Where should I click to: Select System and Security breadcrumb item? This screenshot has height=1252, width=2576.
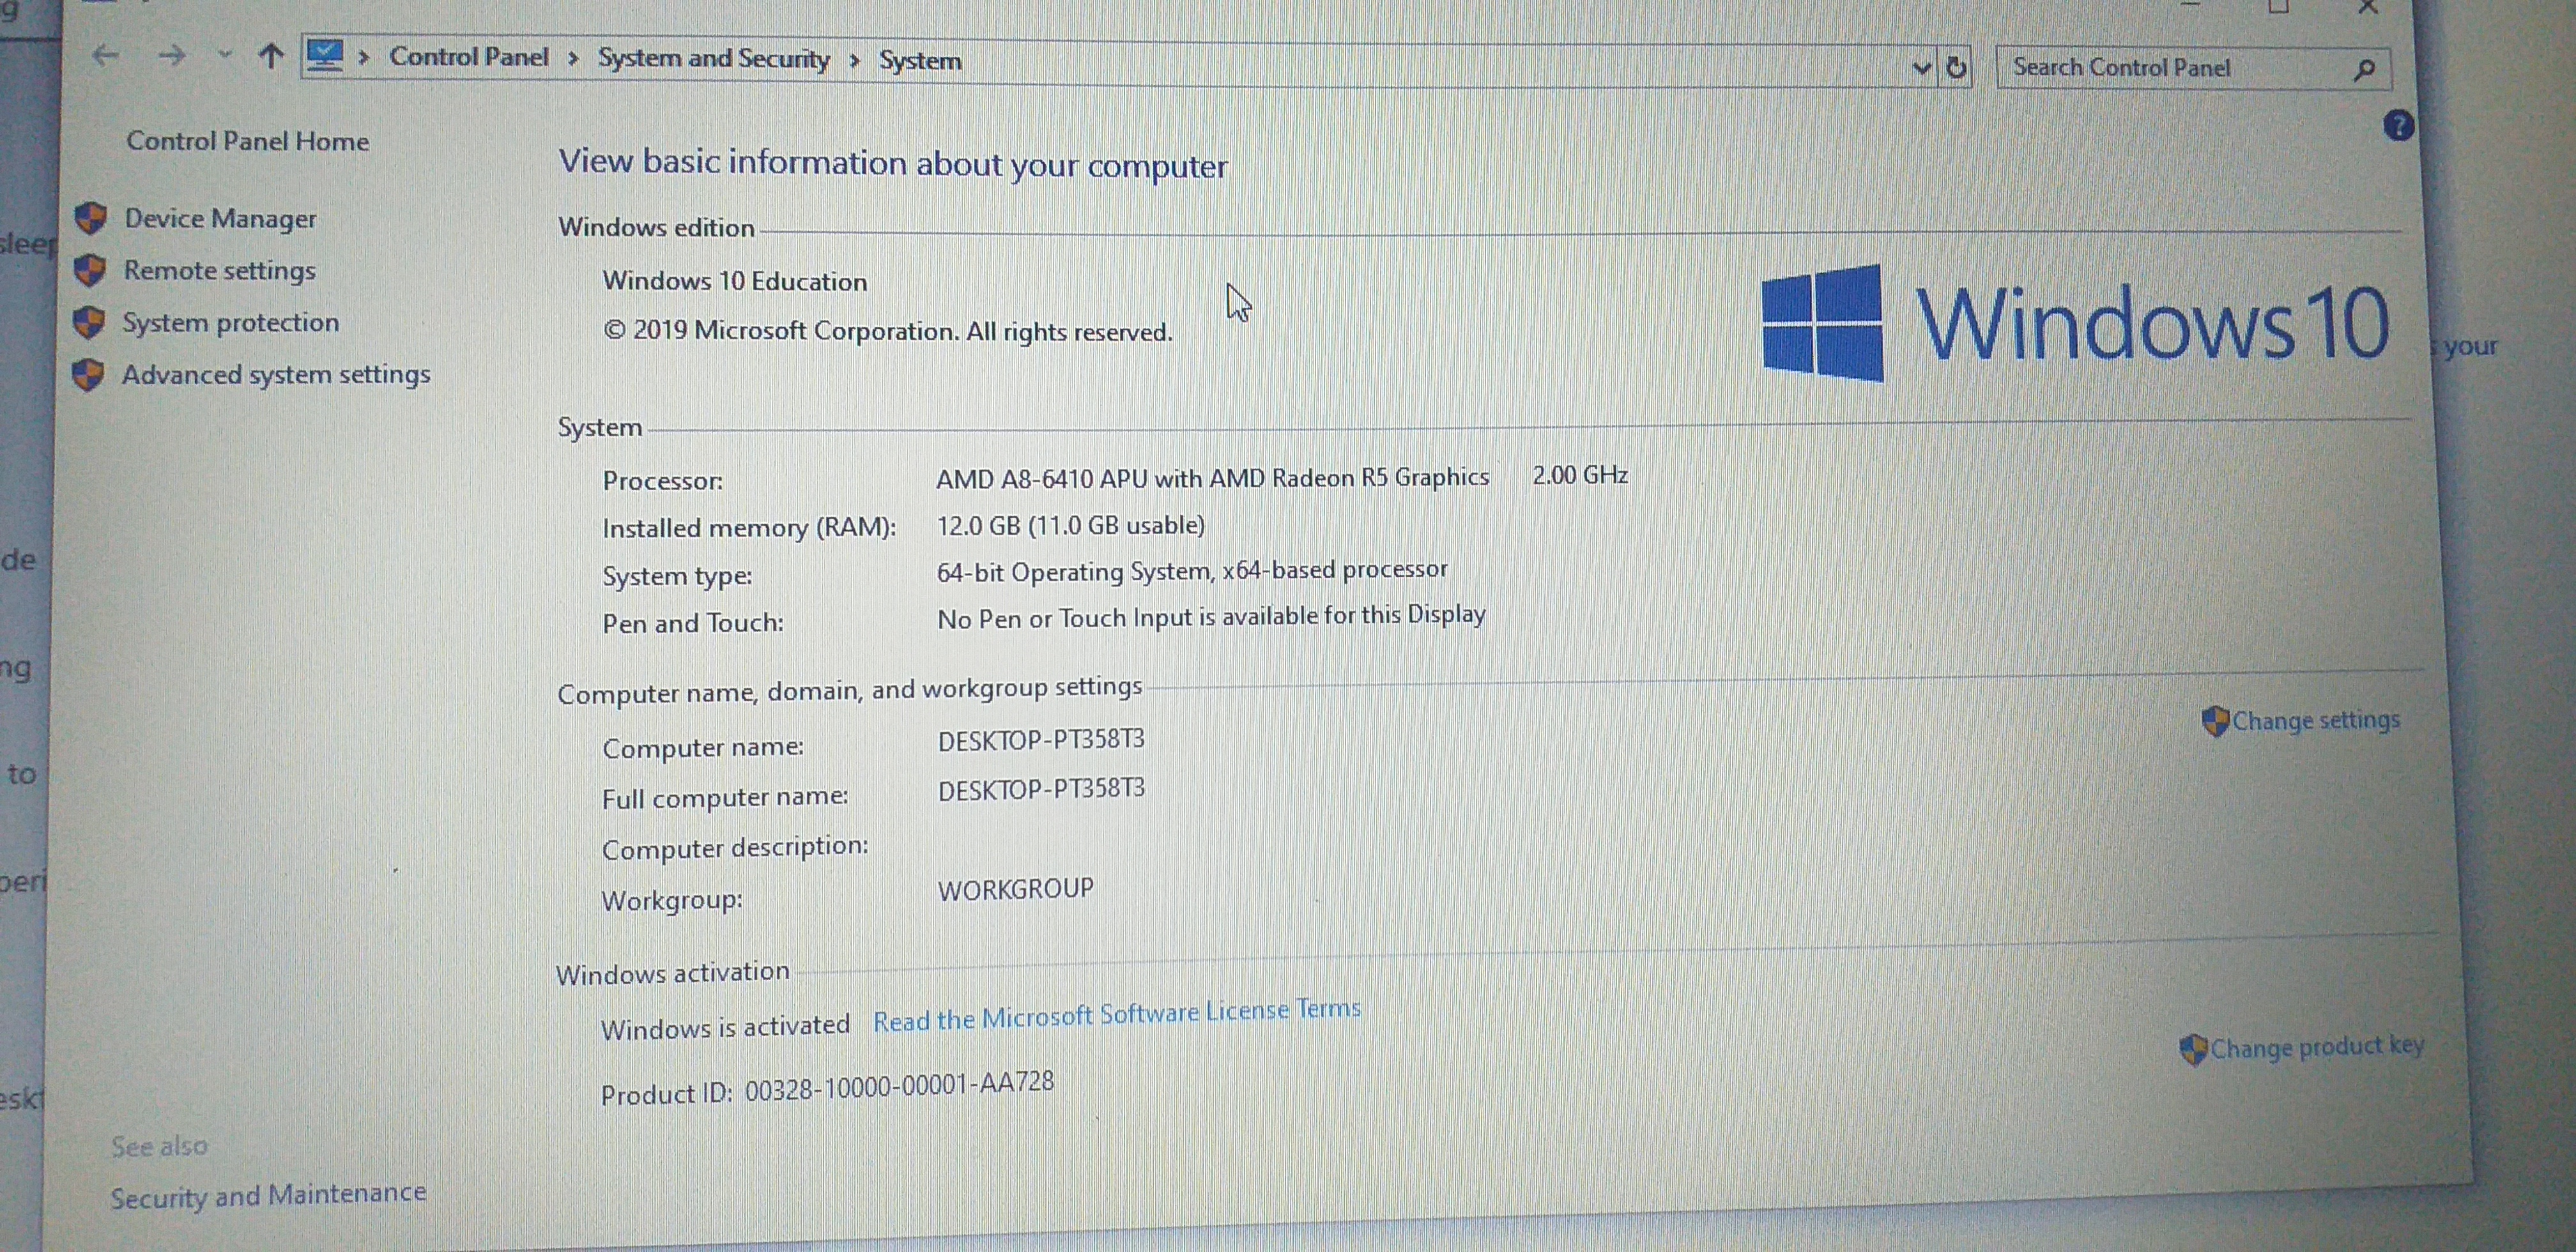[713, 58]
